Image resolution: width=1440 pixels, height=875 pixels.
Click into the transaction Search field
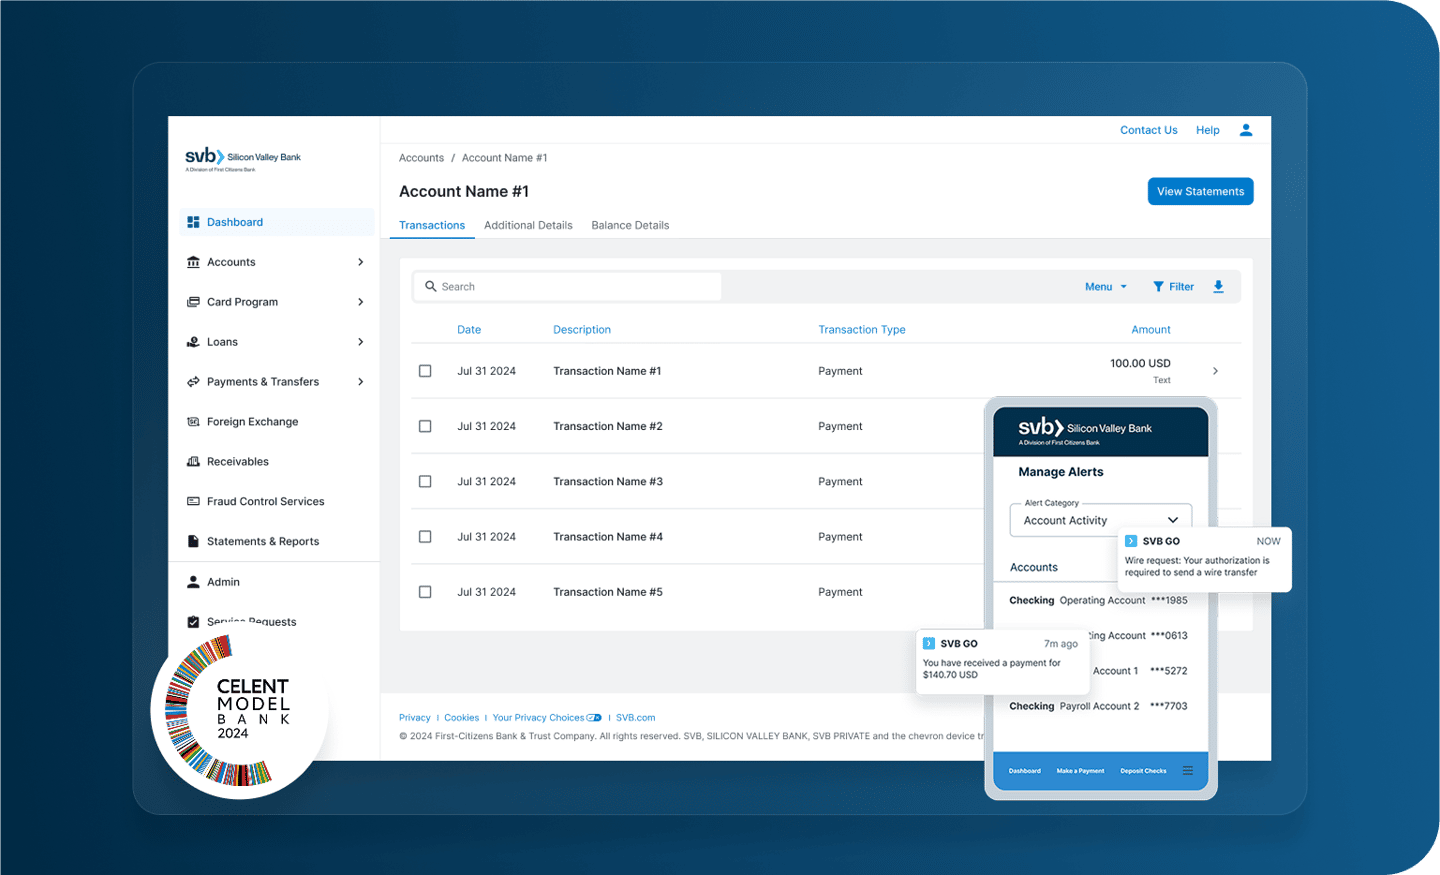click(x=567, y=287)
